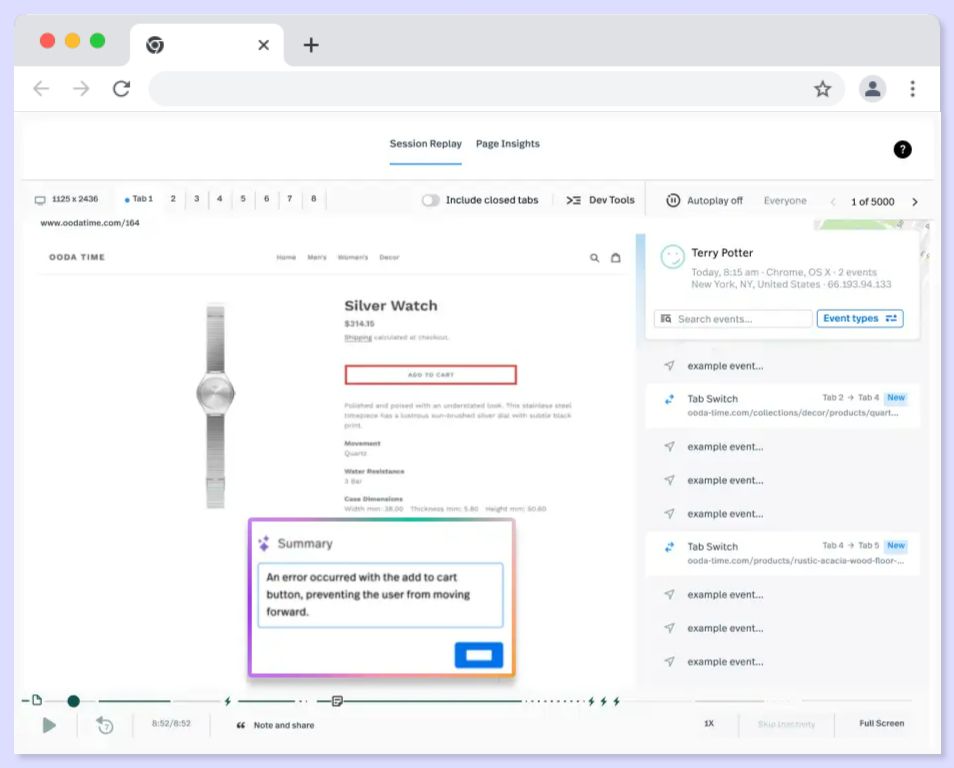The width and height of the screenshot is (954, 768).
Task: Click the browser forward arrow
Action: point(81,89)
